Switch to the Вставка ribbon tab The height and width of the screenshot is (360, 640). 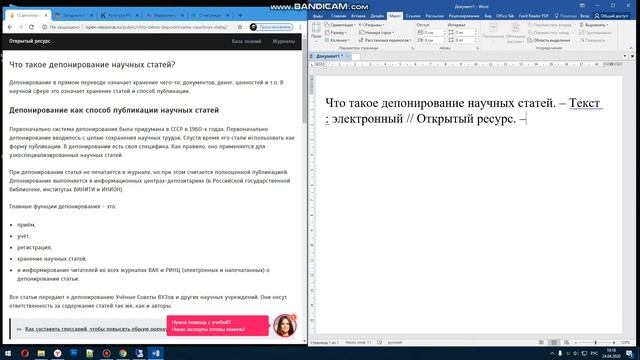click(358, 16)
